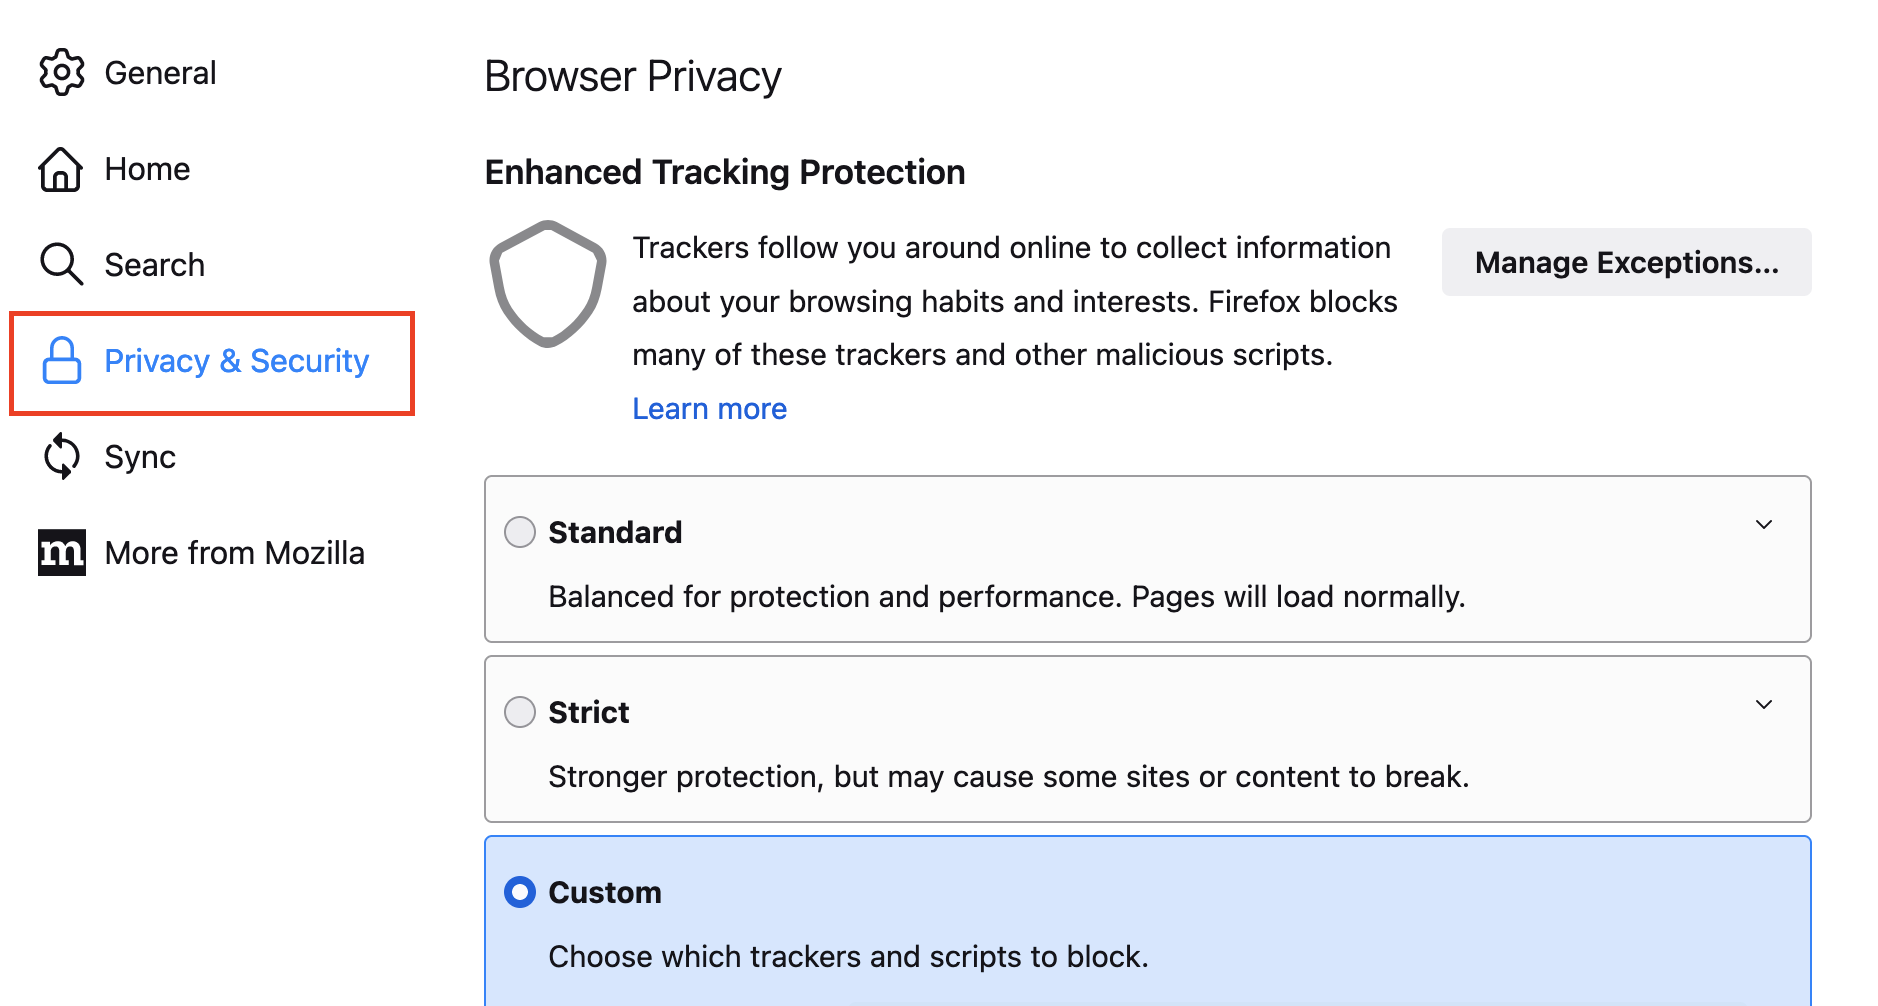Click the Privacy & Security lock icon
Viewport: 1878px width, 1006px height.
coord(61,361)
